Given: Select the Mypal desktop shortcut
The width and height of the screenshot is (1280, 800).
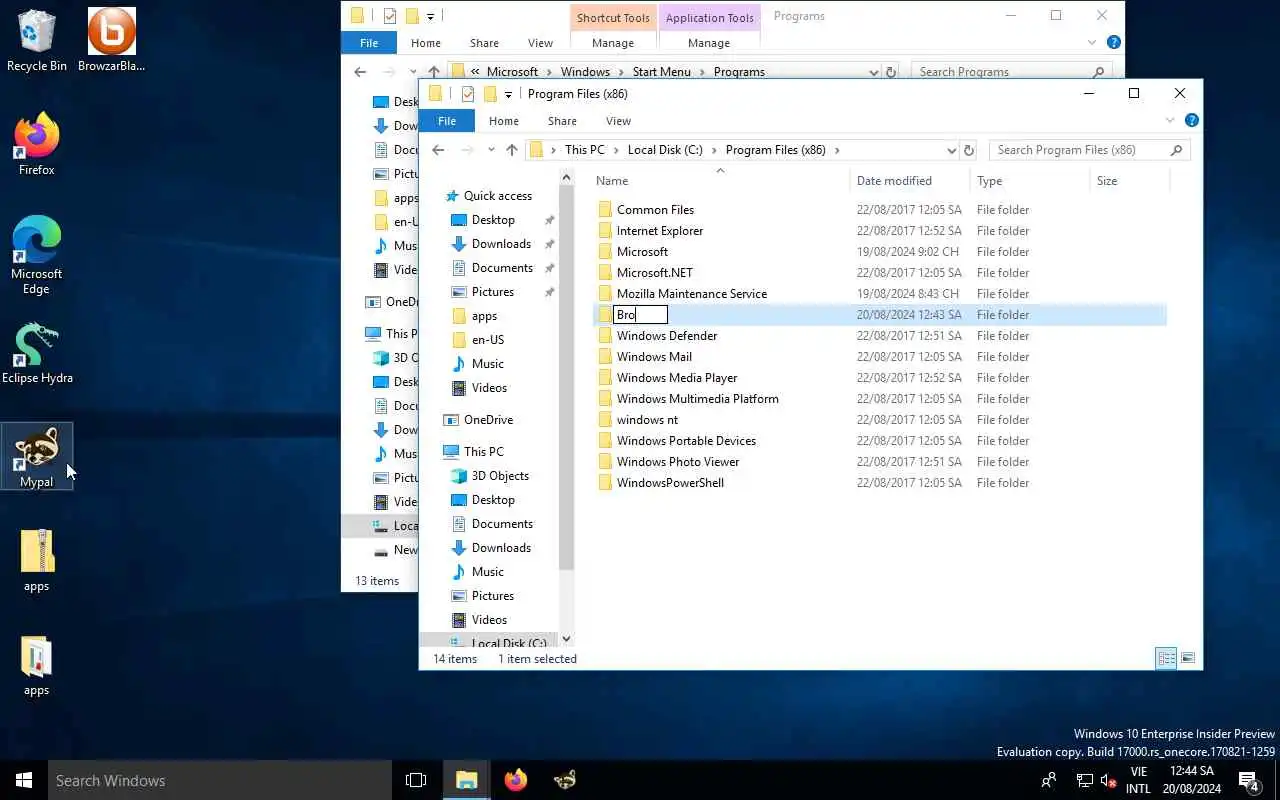Looking at the screenshot, I should point(37,457).
